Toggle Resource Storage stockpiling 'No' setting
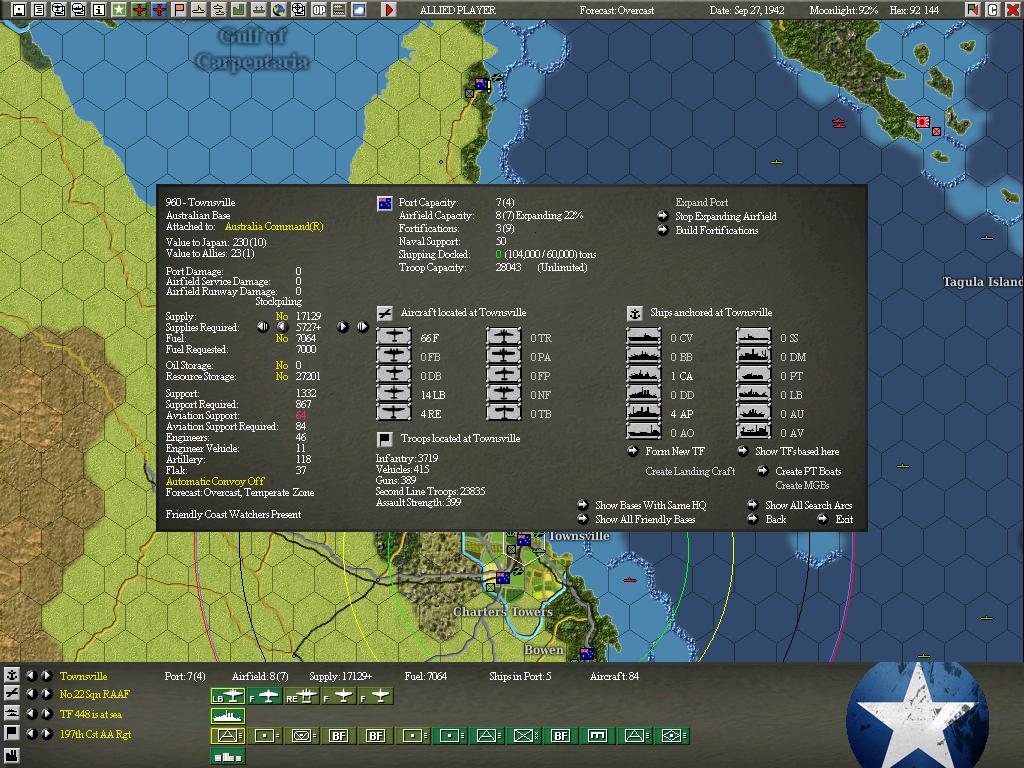The height and width of the screenshot is (768, 1024). tap(281, 376)
